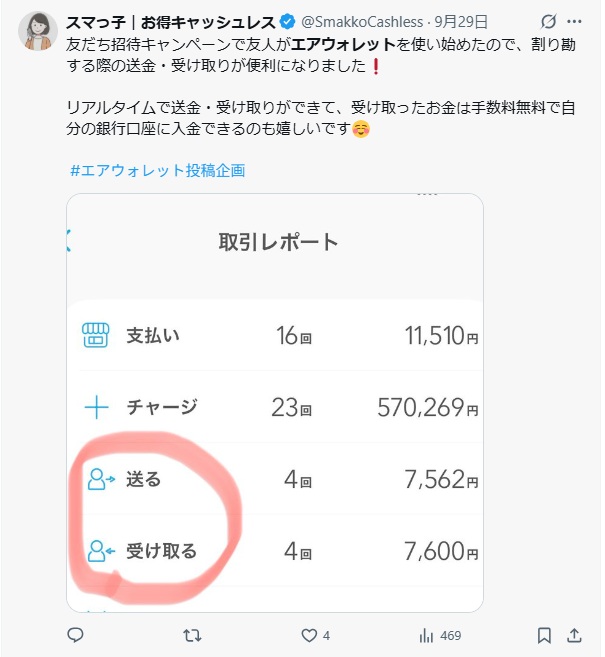This screenshot has height=657, width=605.
Task: Click the 支払い shop icon in the image
Action: [95, 336]
